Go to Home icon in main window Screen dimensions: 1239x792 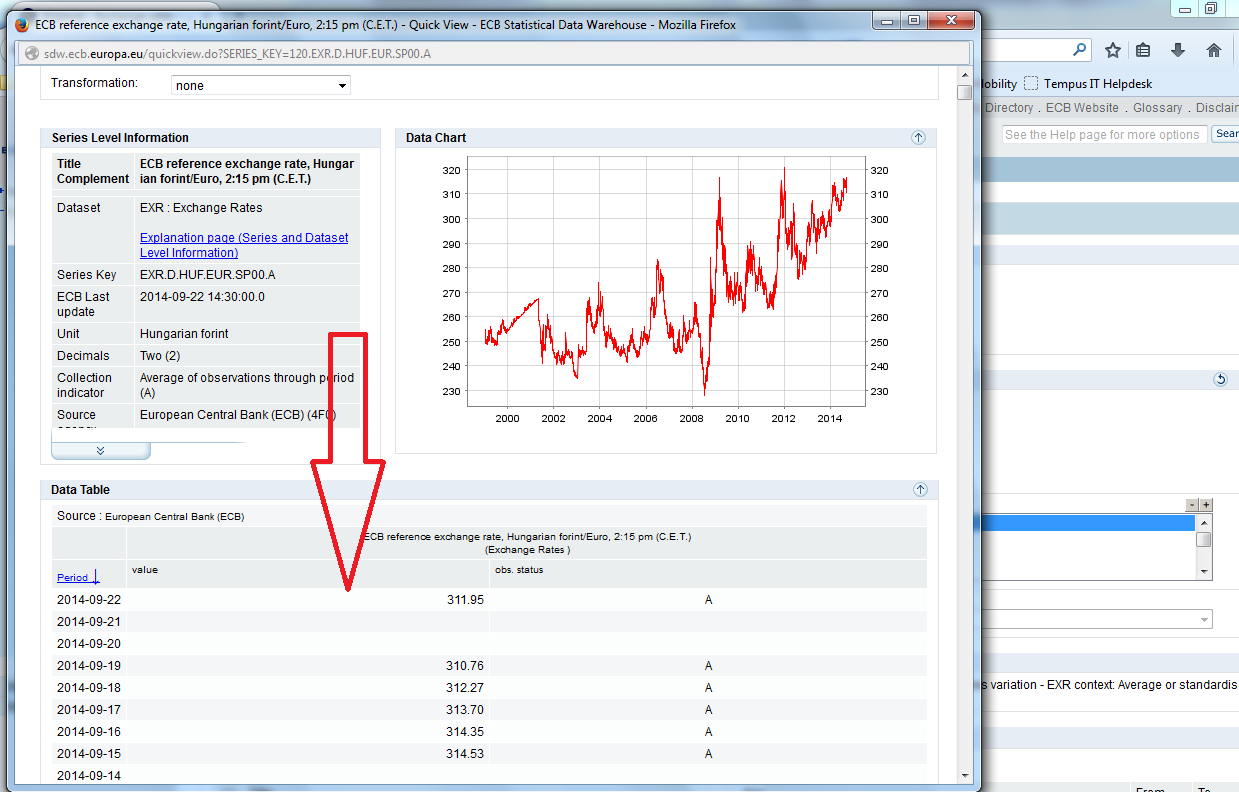1214,50
